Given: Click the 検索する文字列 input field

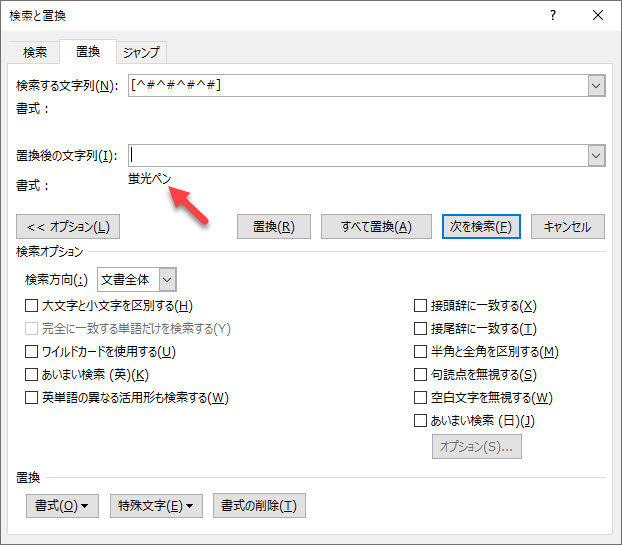Looking at the screenshot, I should pyautogui.click(x=357, y=86).
